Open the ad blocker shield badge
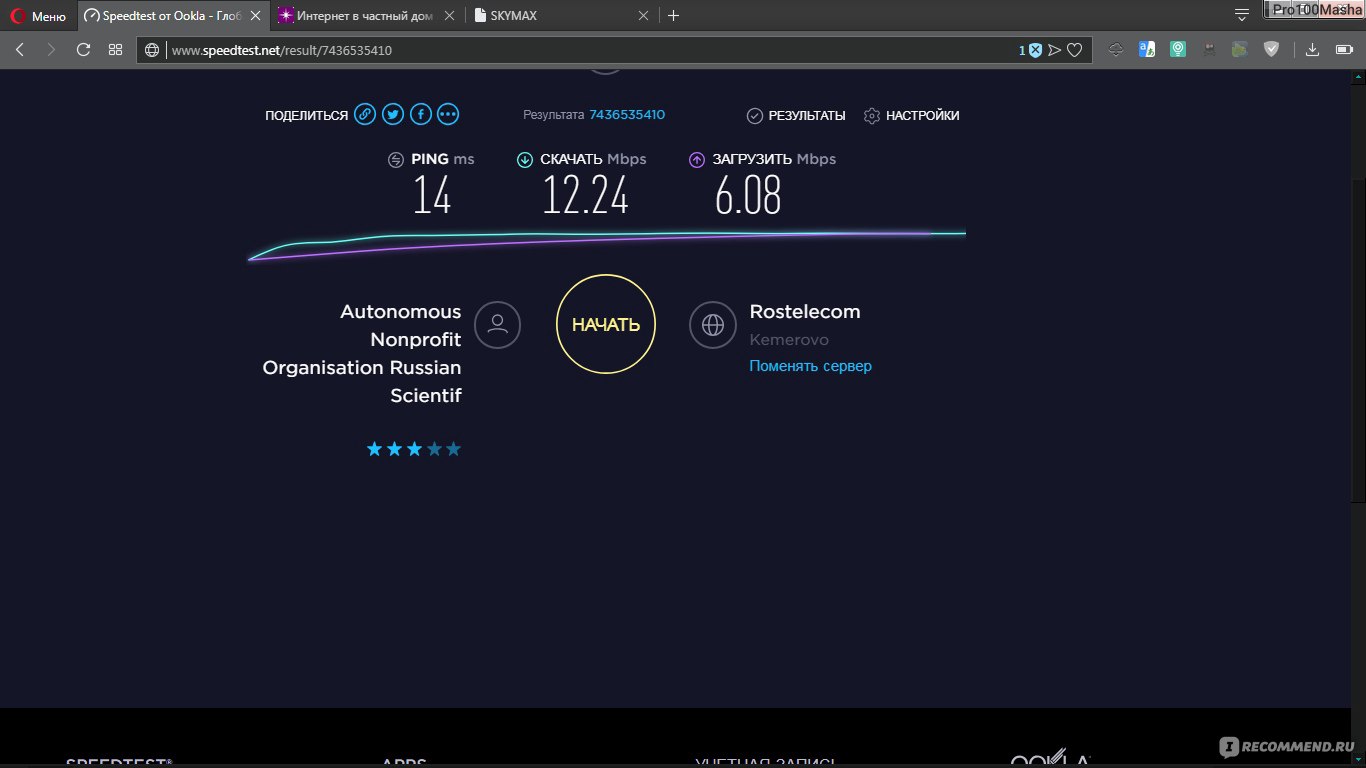Viewport: 1366px width, 768px height. (1035, 50)
